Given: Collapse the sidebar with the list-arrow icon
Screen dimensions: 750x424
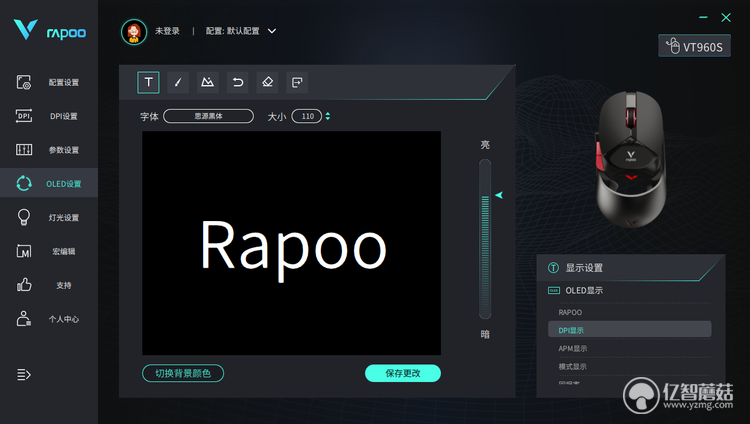Looking at the screenshot, I should (x=24, y=374).
